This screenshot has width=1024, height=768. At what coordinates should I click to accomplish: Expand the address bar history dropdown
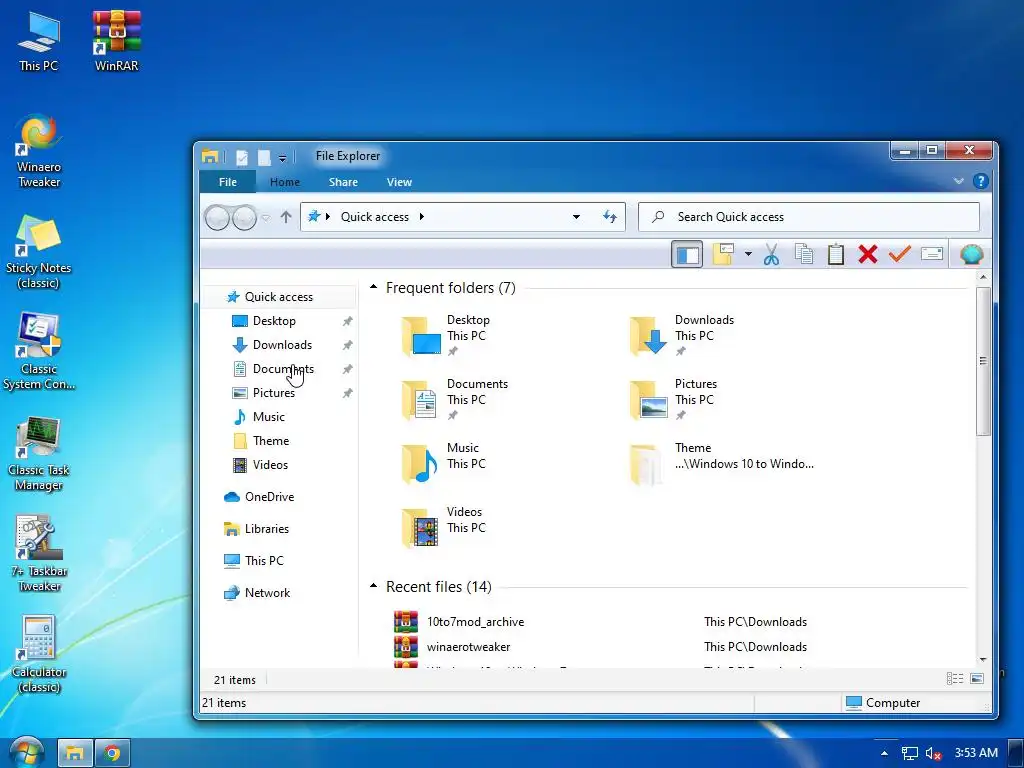pos(576,217)
